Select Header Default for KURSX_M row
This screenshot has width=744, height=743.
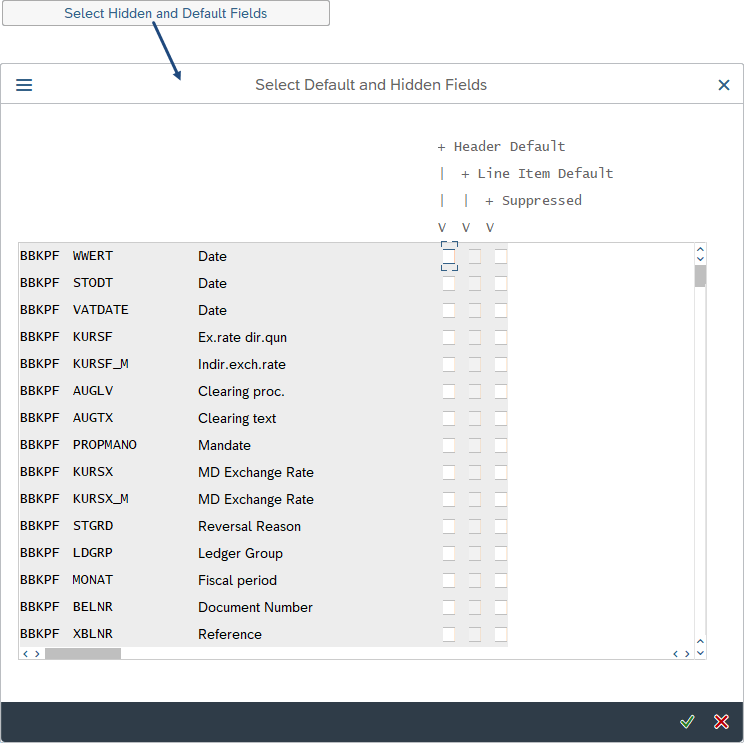[x=449, y=500]
